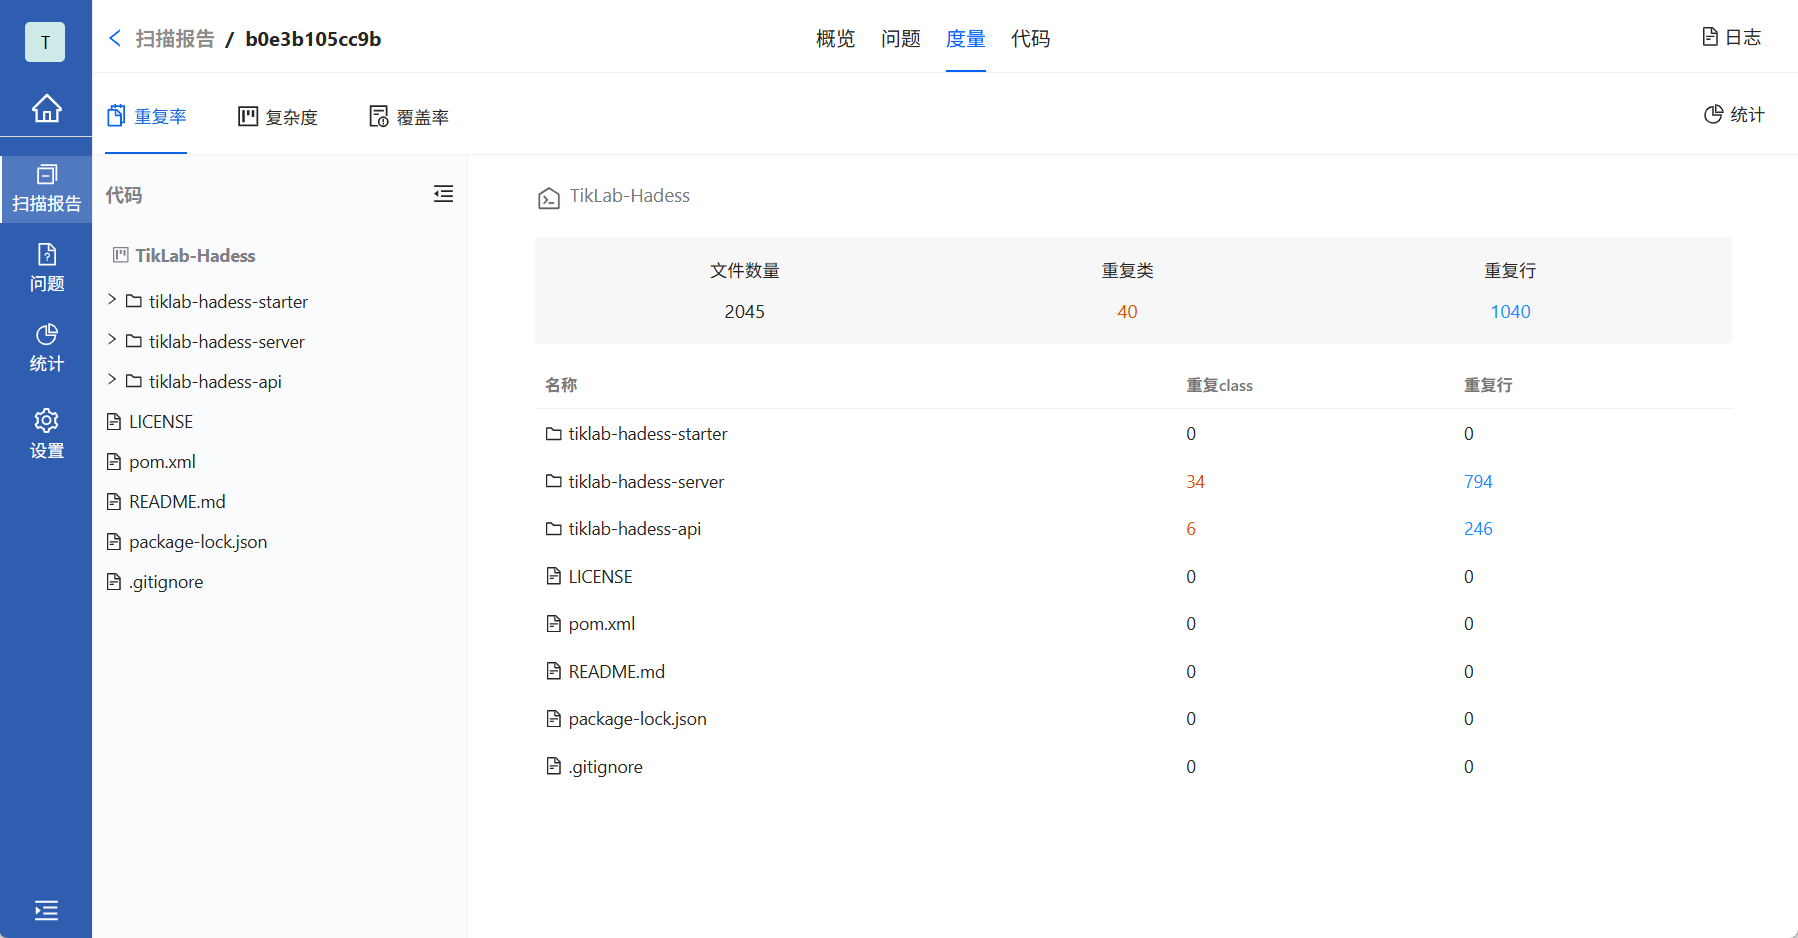Screen dimensions: 1798x938
Task: Open 扫描报告 in the left sidebar
Action: (x=46, y=189)
